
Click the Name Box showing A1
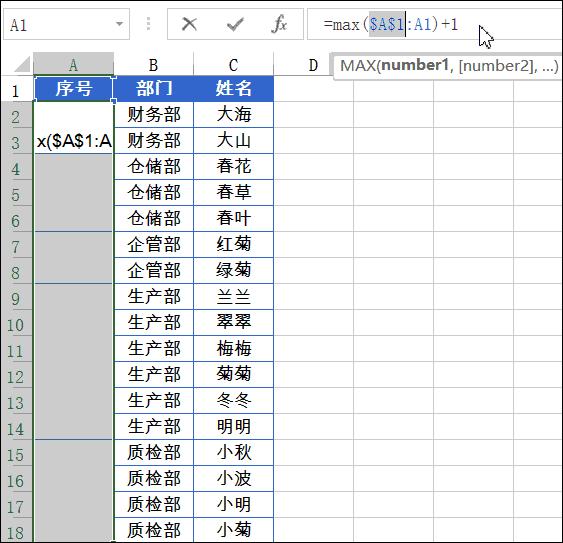pyautogui.click(x=66, y=24)
